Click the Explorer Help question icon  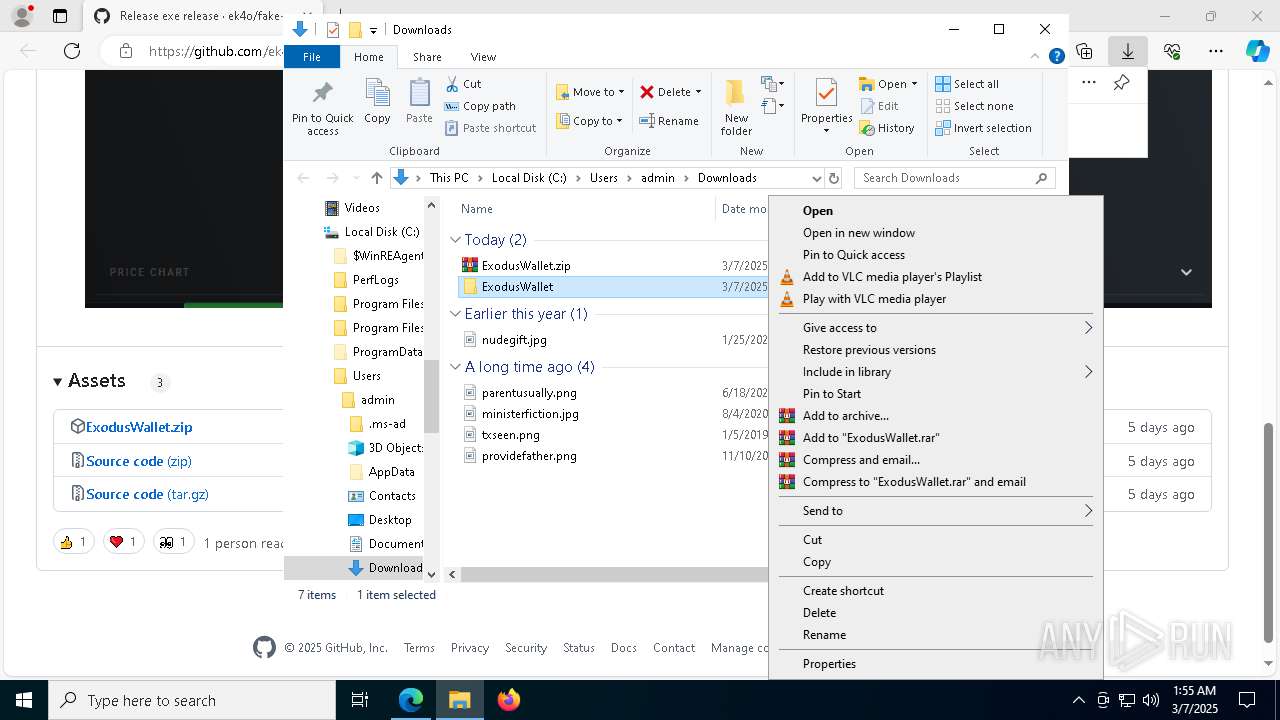1056,57
